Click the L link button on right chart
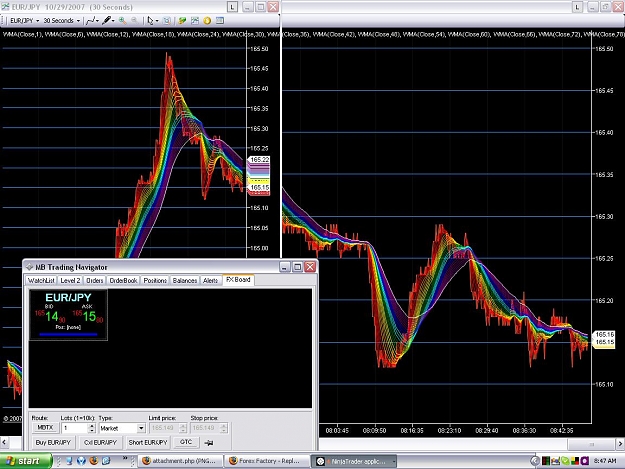The width and height of the screenshot is (625, 469). pos(577,7)
